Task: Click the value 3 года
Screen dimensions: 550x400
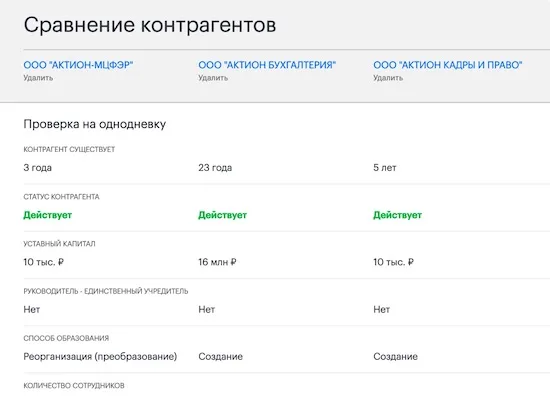Action: pyautogui.click(x=38, y=168)
